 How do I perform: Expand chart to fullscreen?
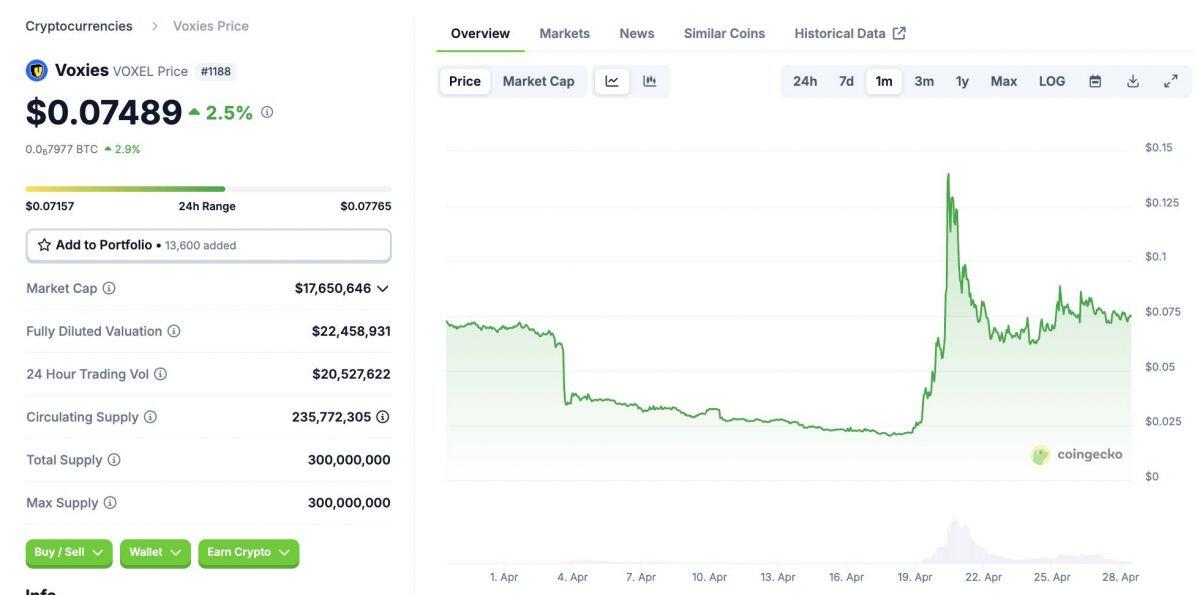tap(1171, 81)
